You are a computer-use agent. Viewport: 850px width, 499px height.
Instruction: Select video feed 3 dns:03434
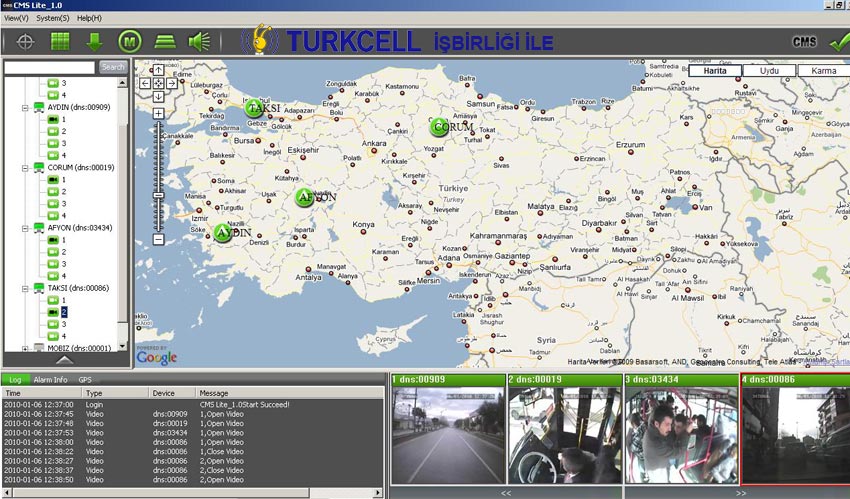(x=681, y=429)
